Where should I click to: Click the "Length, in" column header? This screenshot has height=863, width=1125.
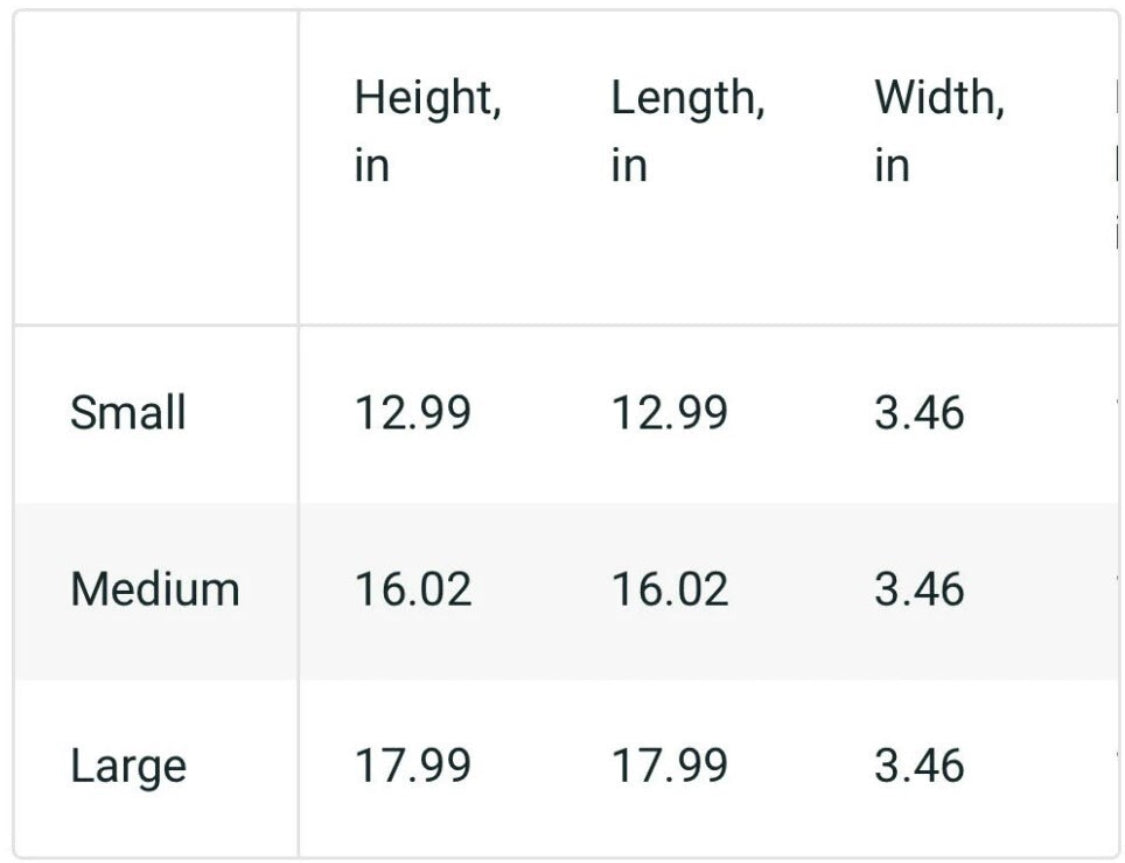coord(688,132)
